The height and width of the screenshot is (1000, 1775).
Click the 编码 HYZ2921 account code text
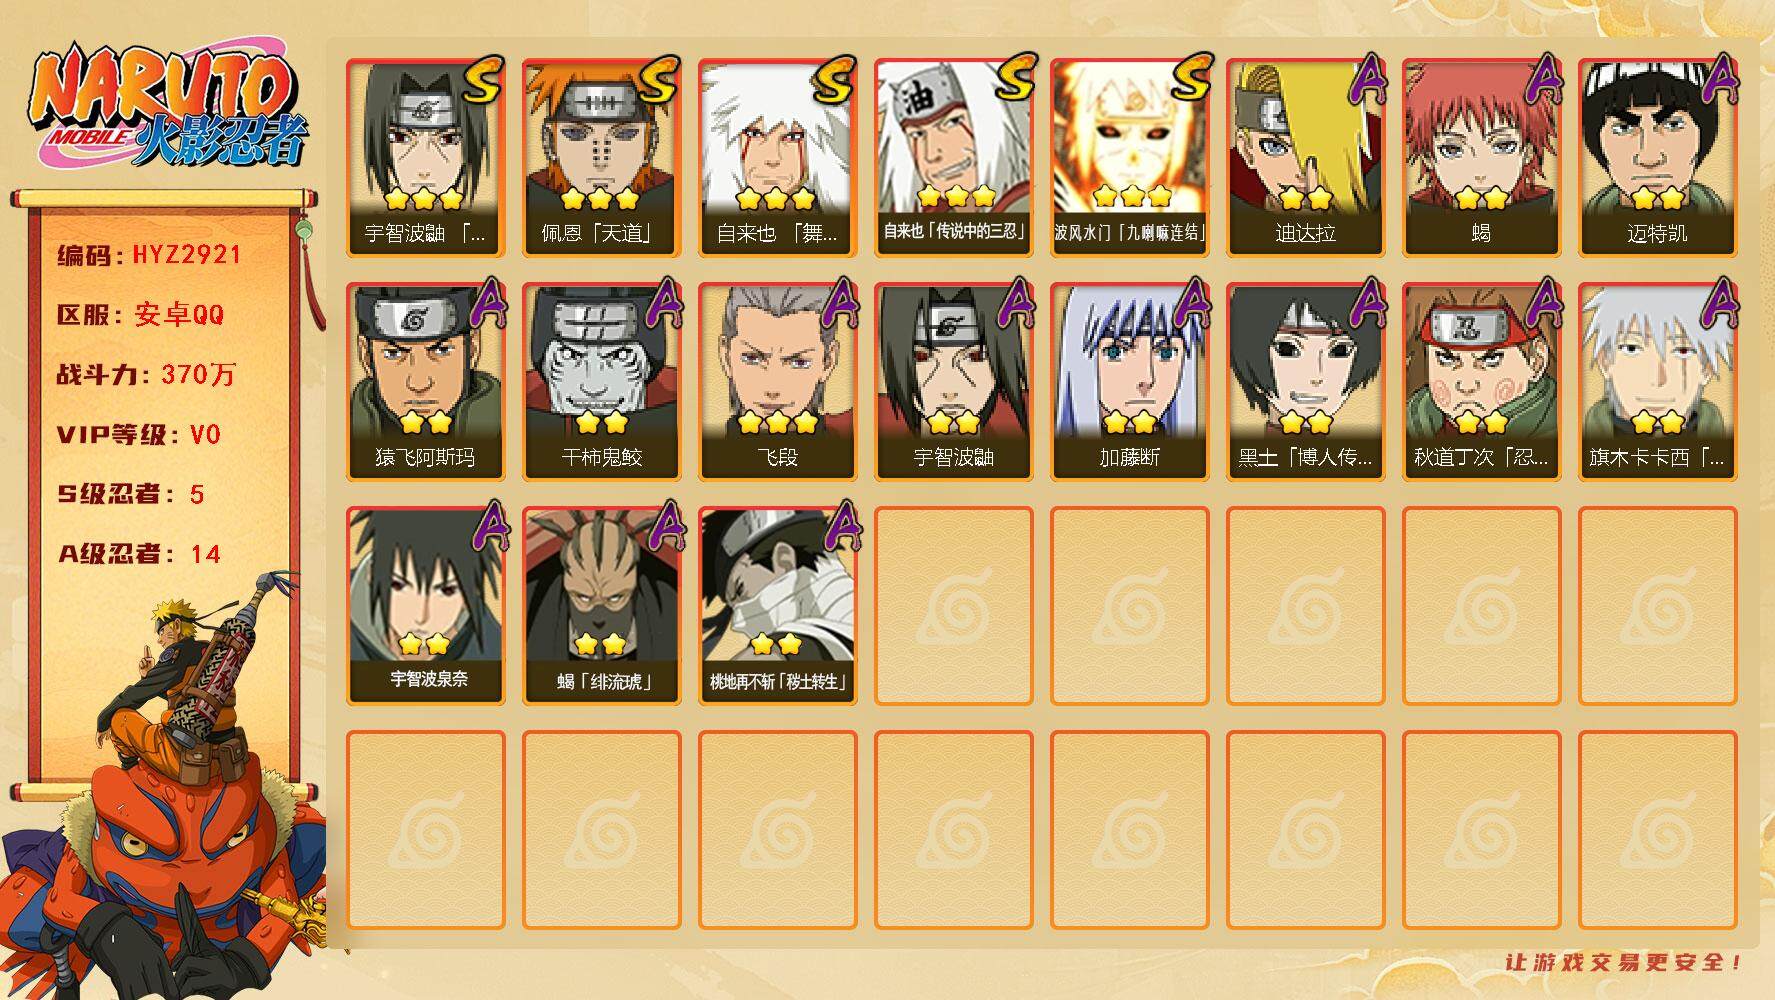tap(150, 254)
